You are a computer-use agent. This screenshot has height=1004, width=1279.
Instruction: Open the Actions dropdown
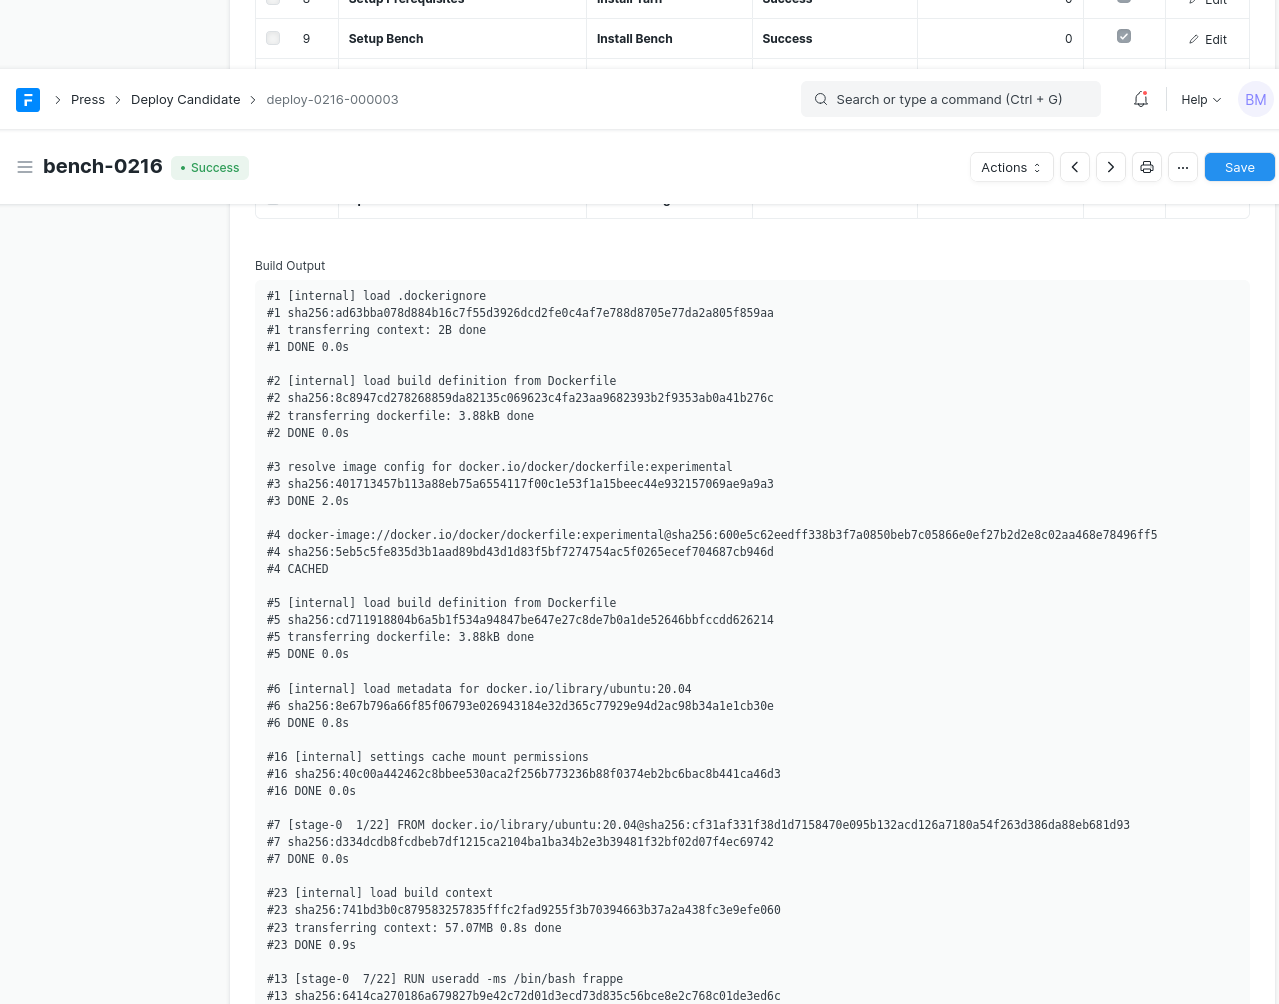pos(1010,167)
